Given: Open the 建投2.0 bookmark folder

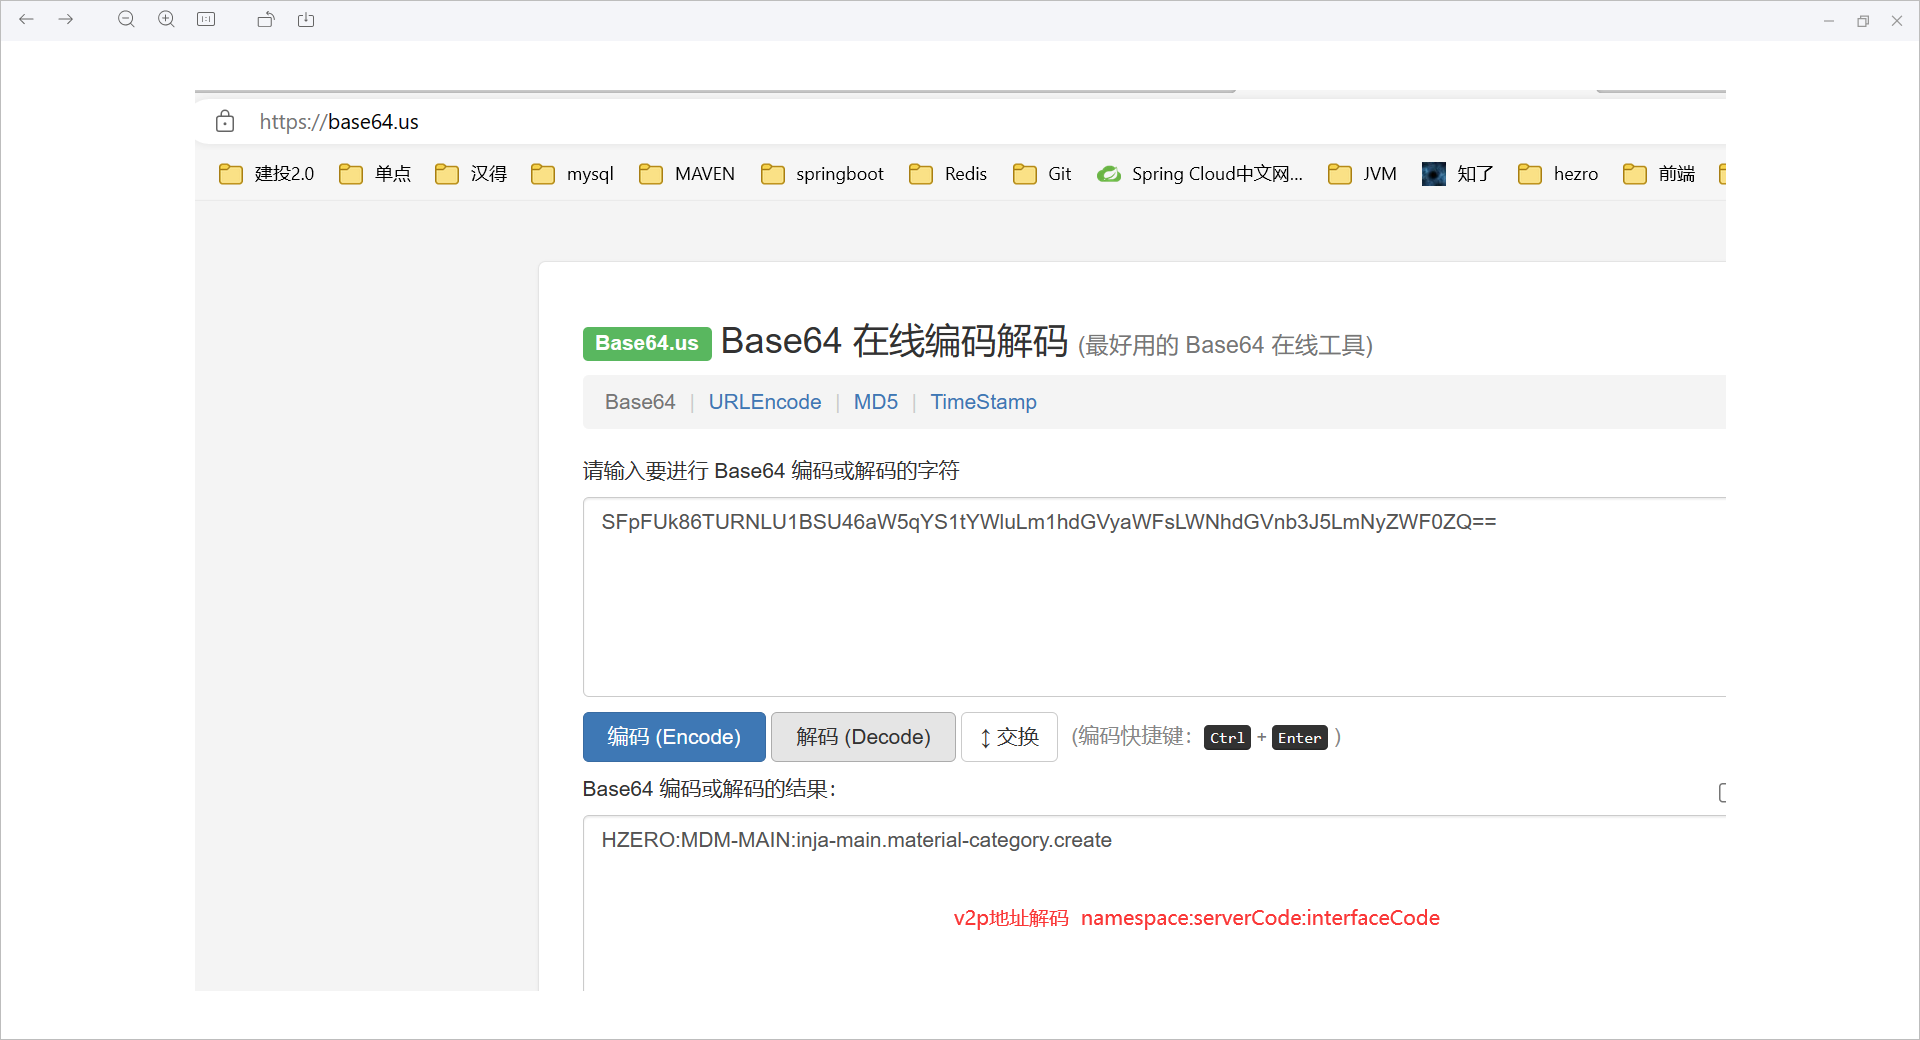Looking at the screenshot, I should 266,174.
